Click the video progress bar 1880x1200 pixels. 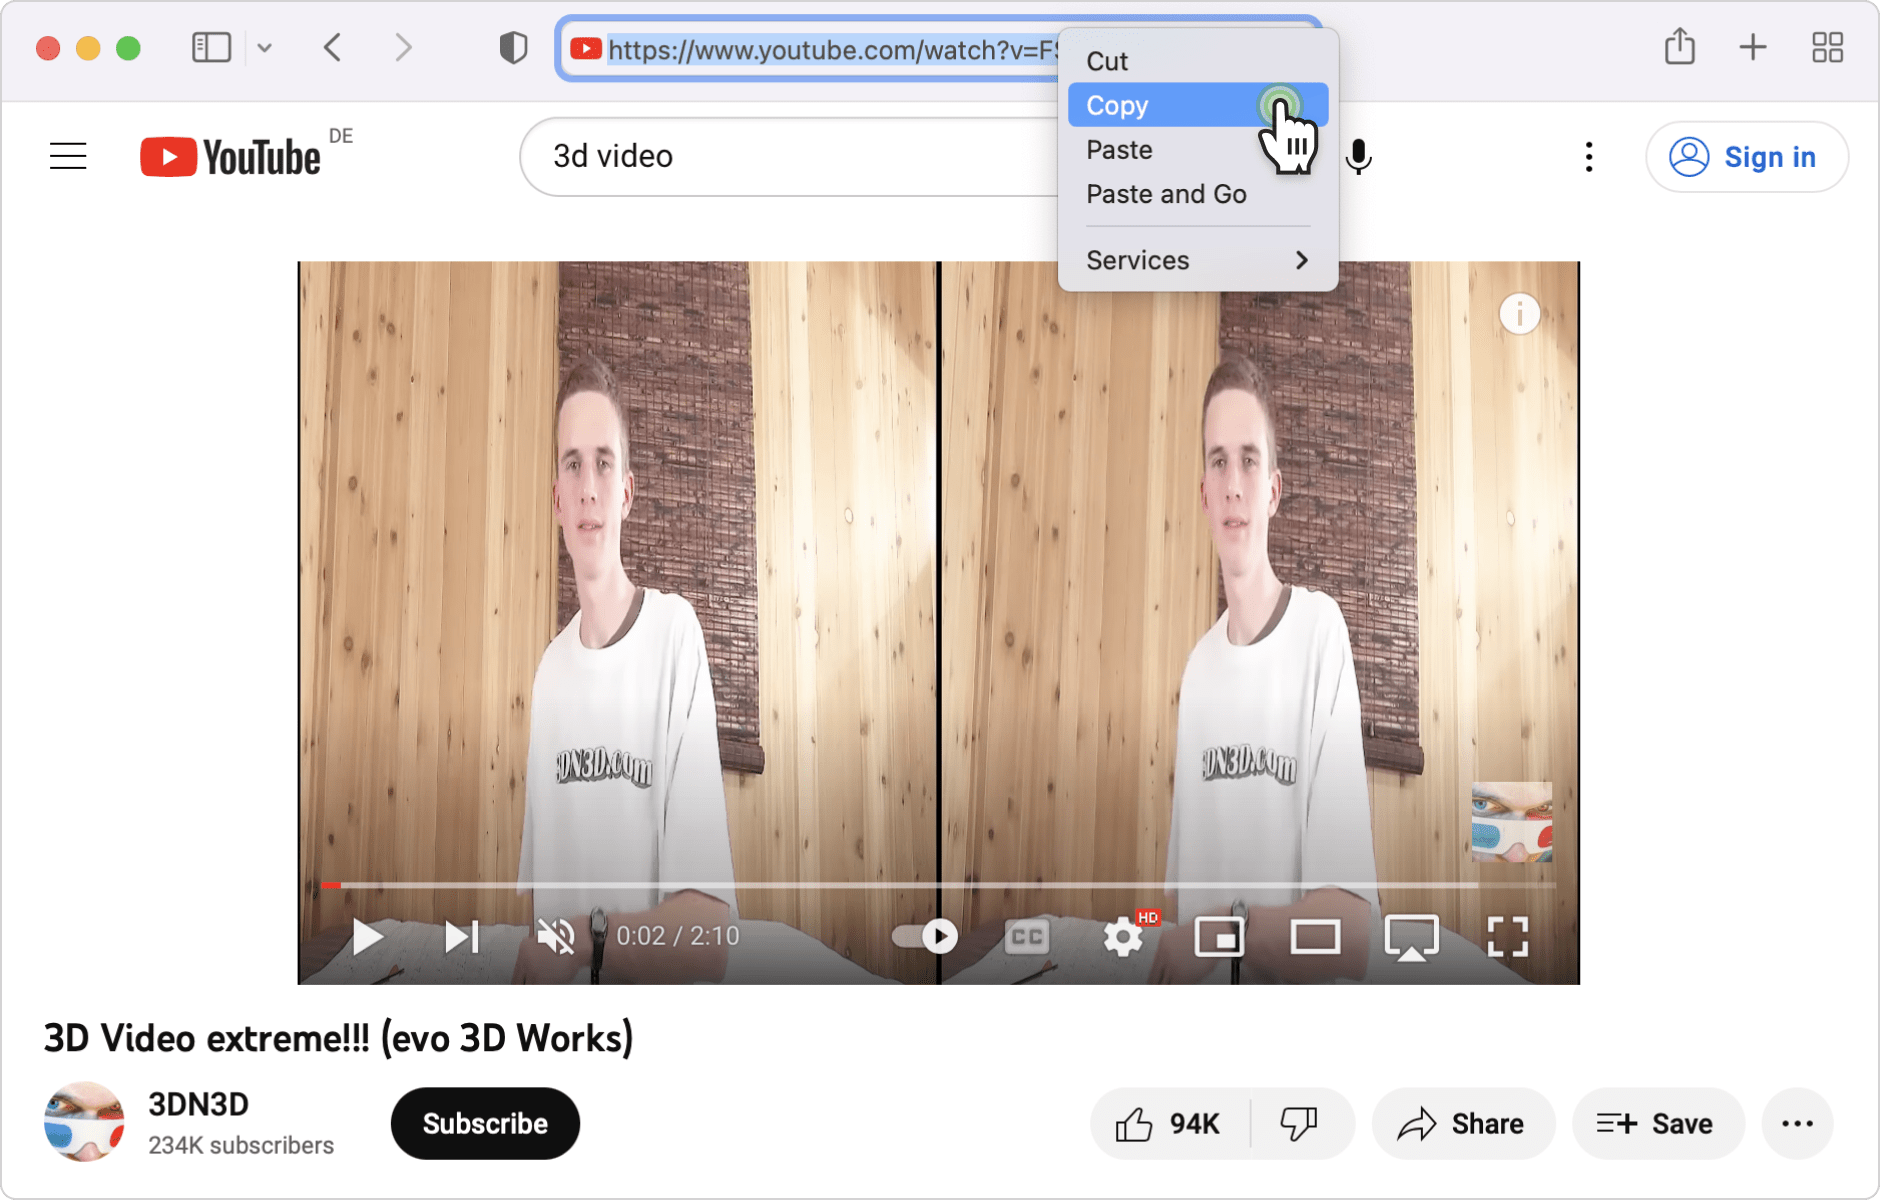click(x=938, y=885)
